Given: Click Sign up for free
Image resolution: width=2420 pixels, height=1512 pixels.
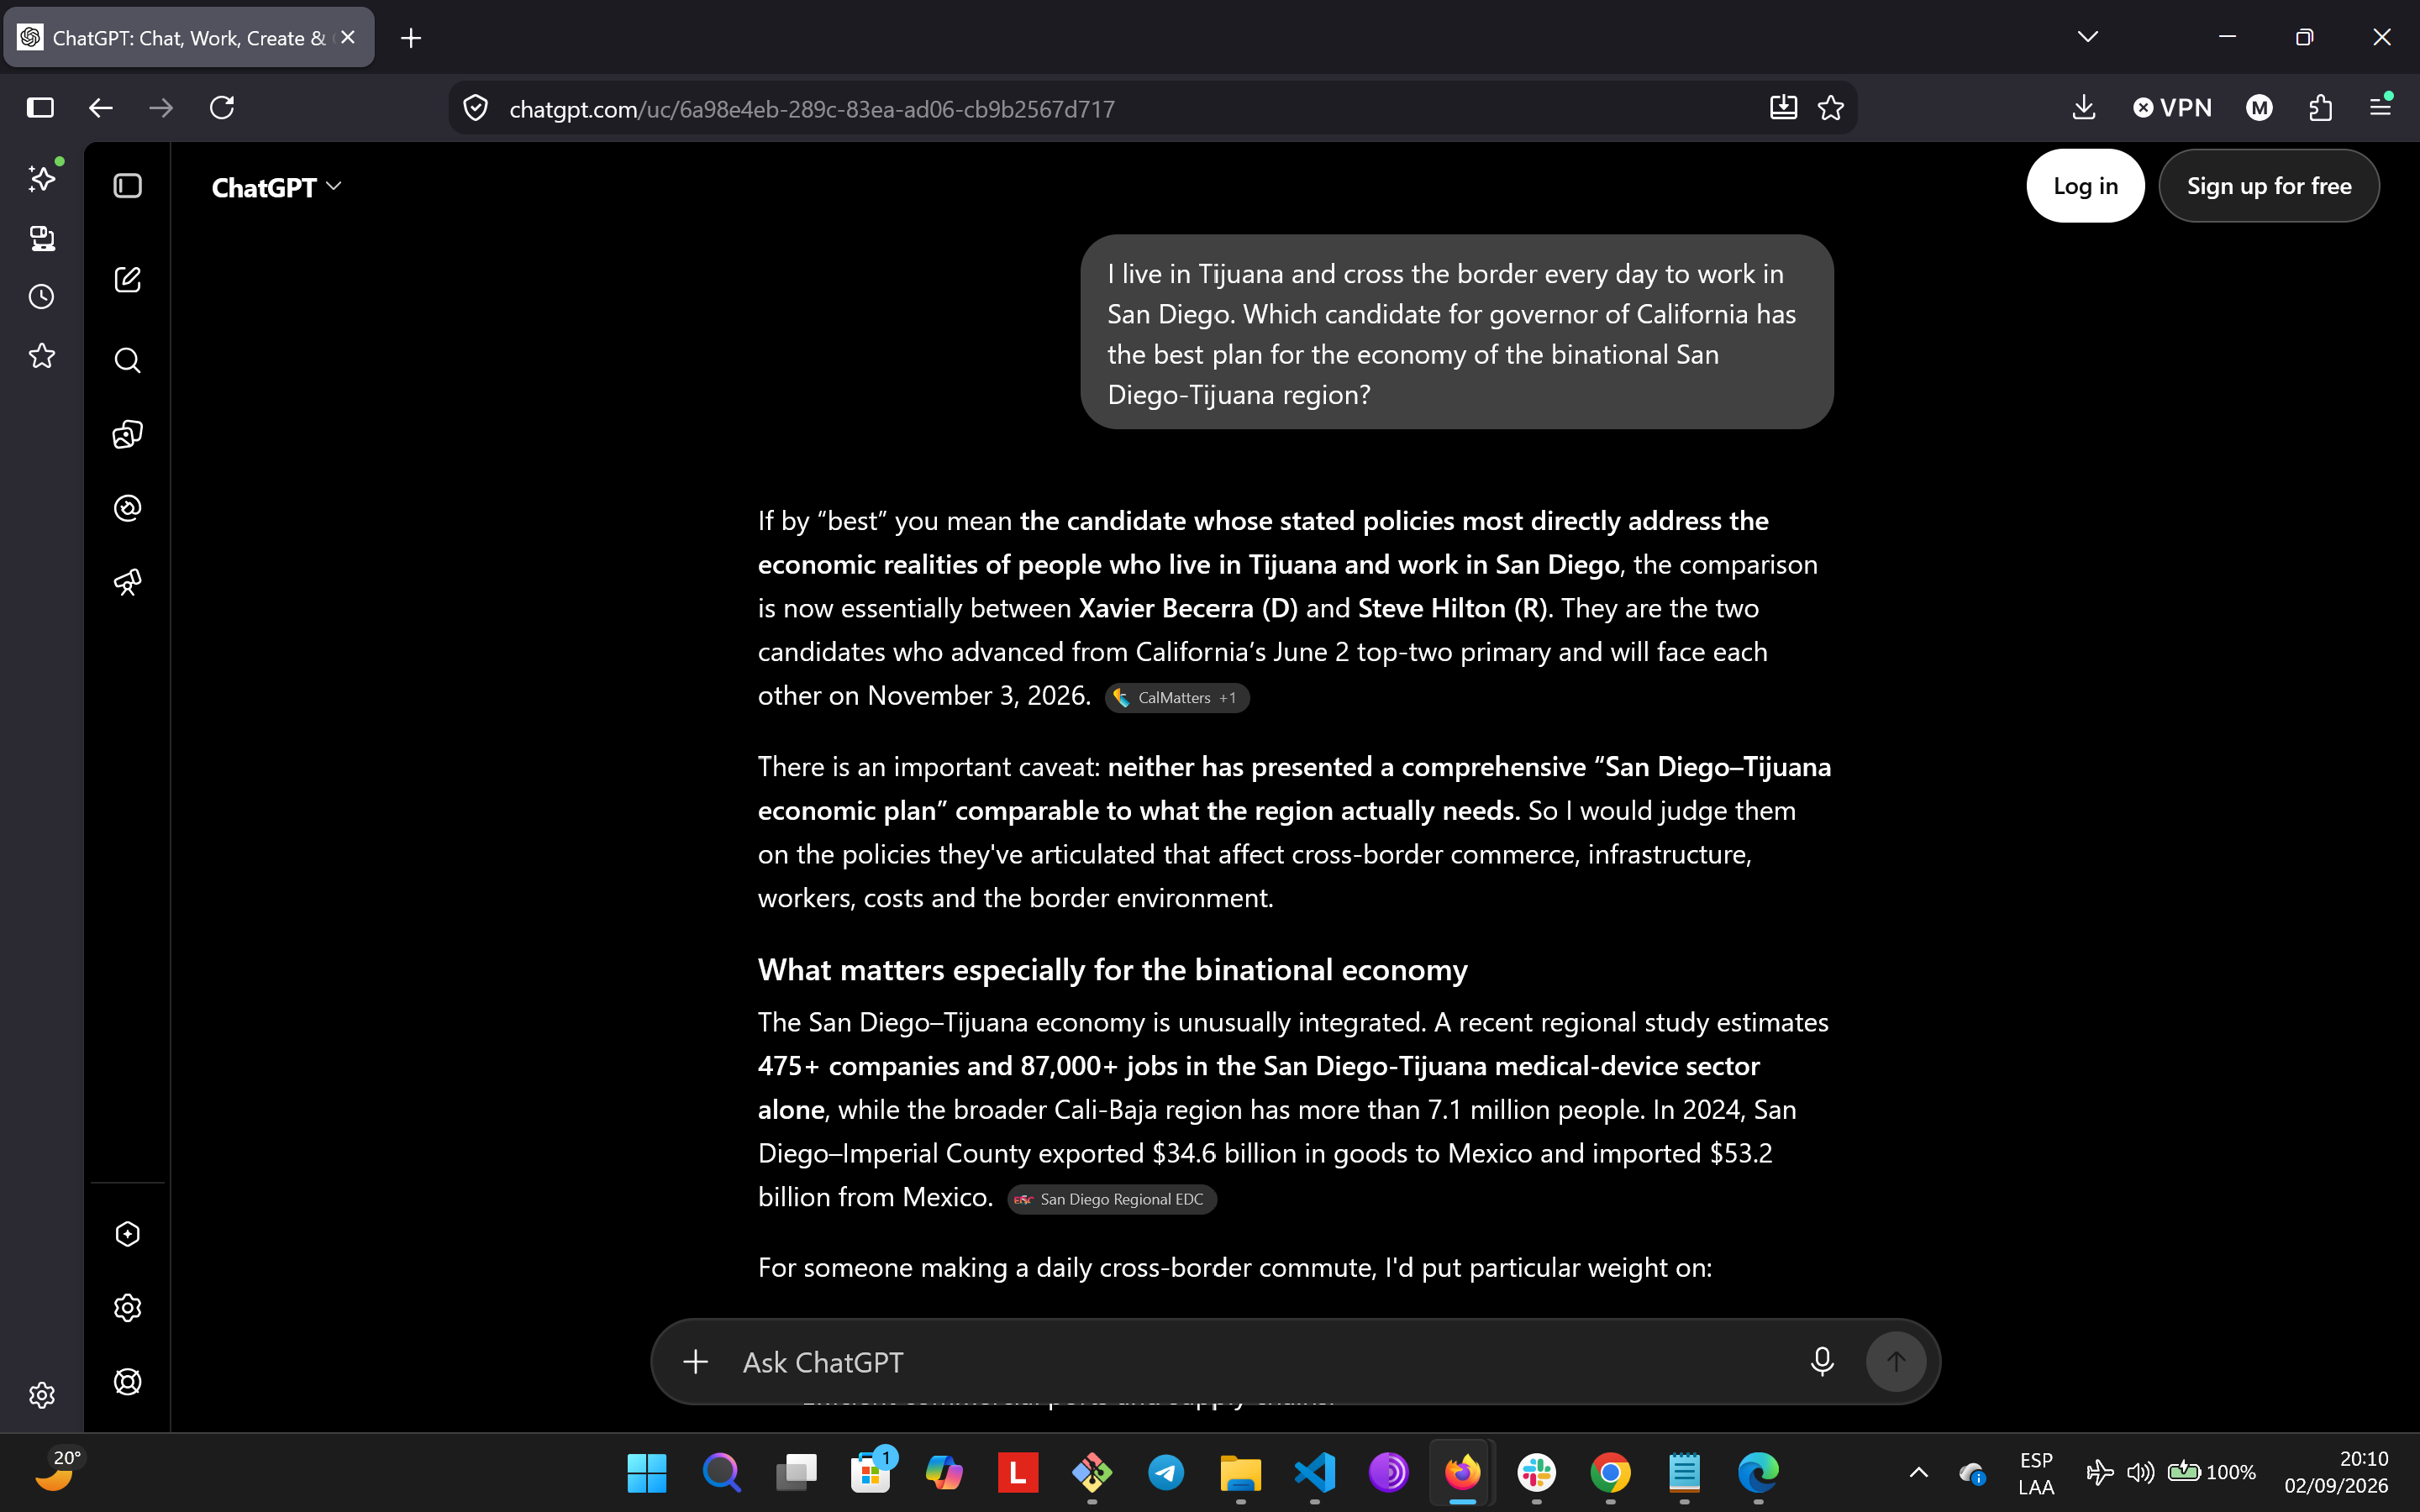Looking at the screenshot, I should tap(2269, 186).
